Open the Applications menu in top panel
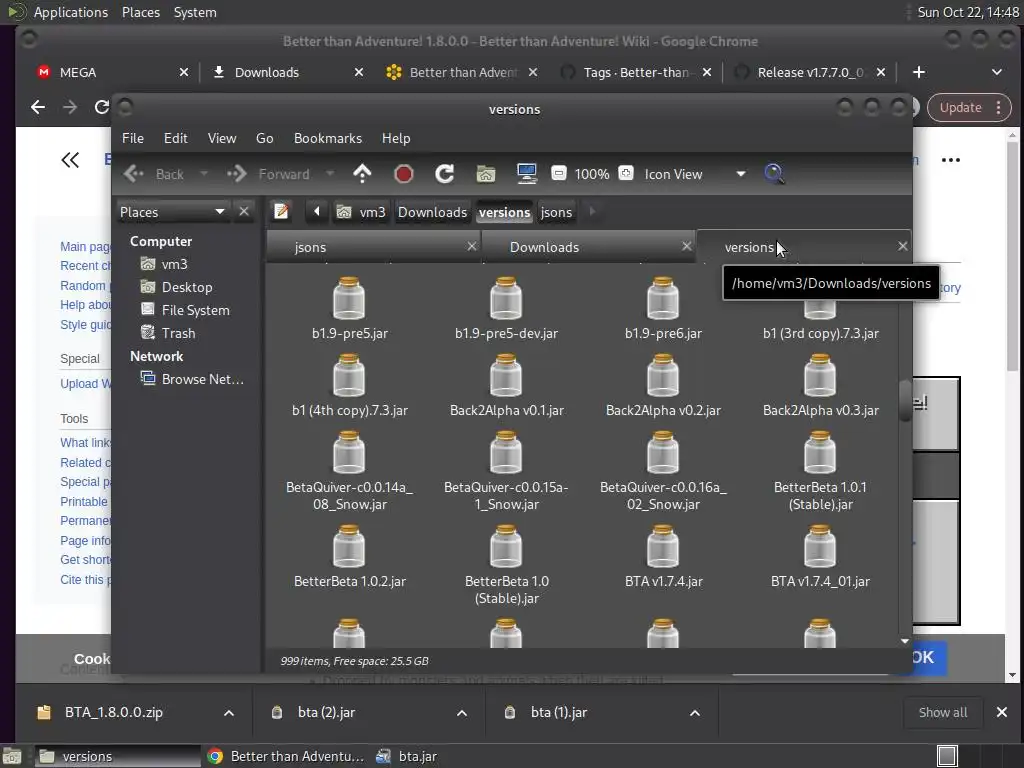The height and width of the screenshot is (768, 1024). point(70,12)
